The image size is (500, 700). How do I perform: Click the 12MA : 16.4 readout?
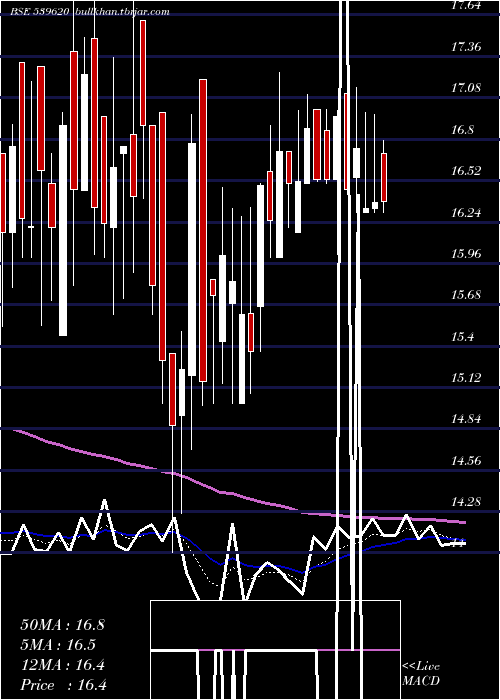(62, 665)
